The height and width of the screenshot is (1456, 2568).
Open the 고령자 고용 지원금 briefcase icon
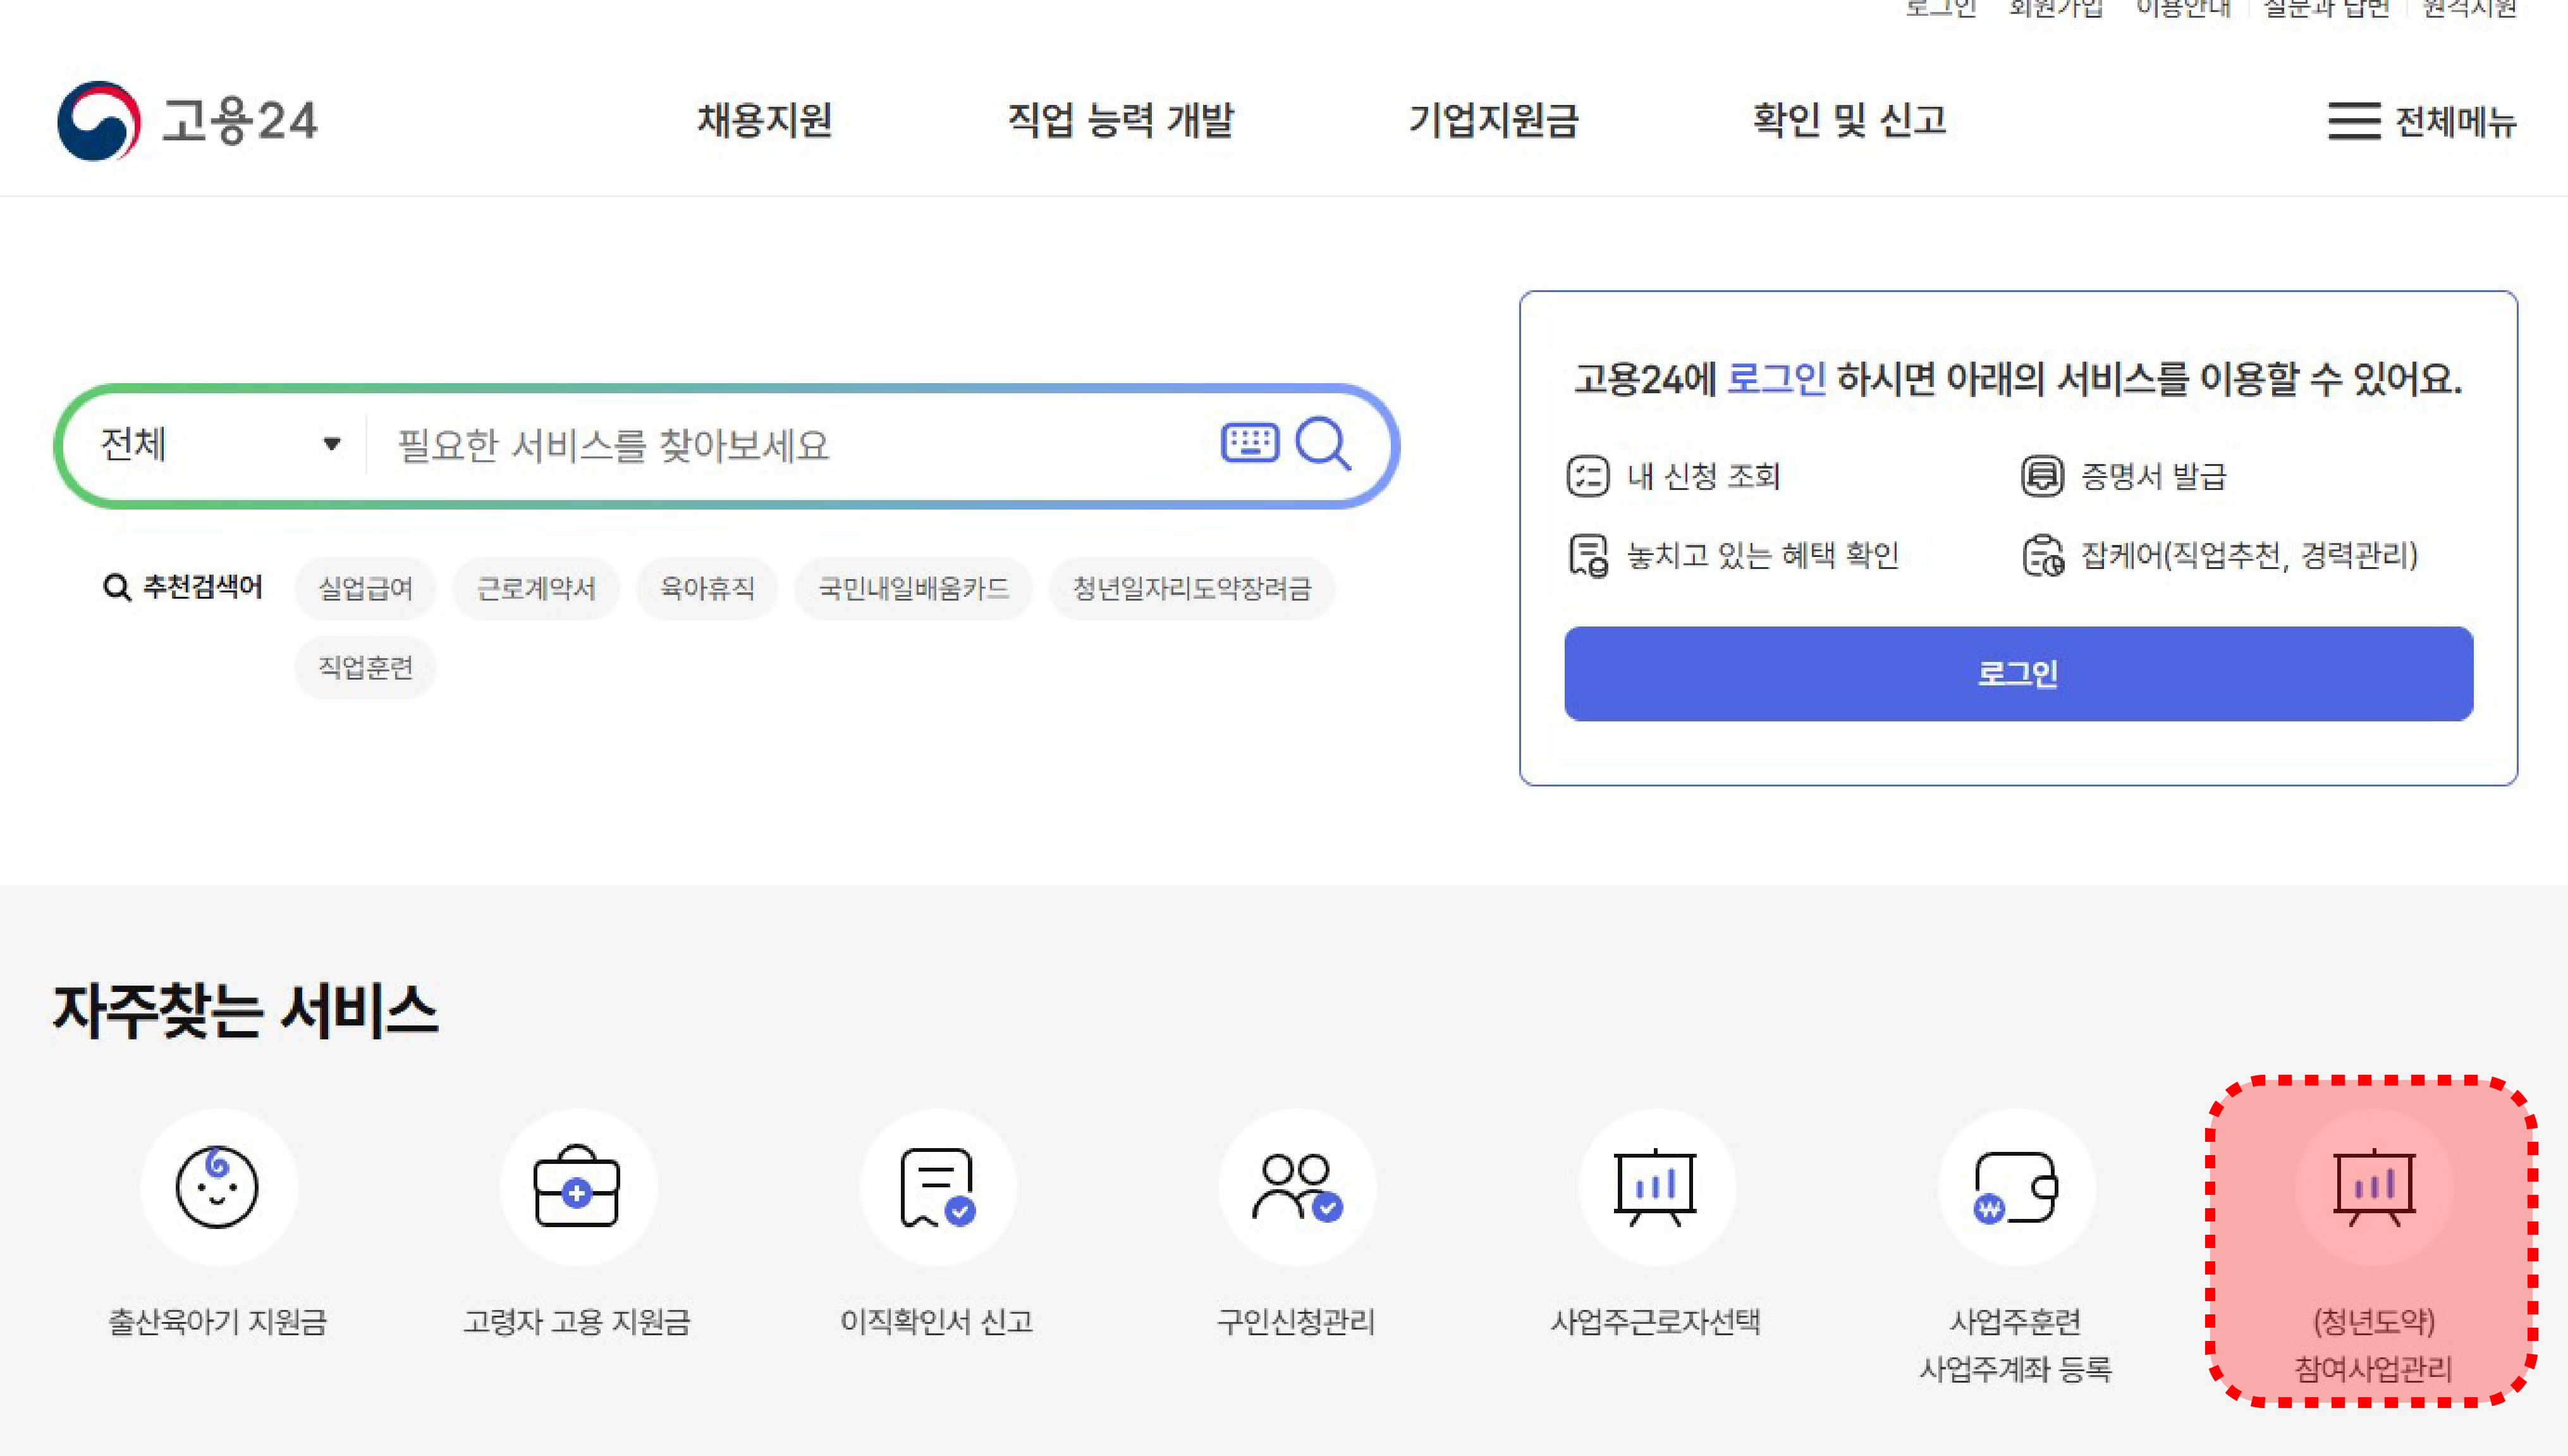pyautogui.click(x=577, y=1187)
